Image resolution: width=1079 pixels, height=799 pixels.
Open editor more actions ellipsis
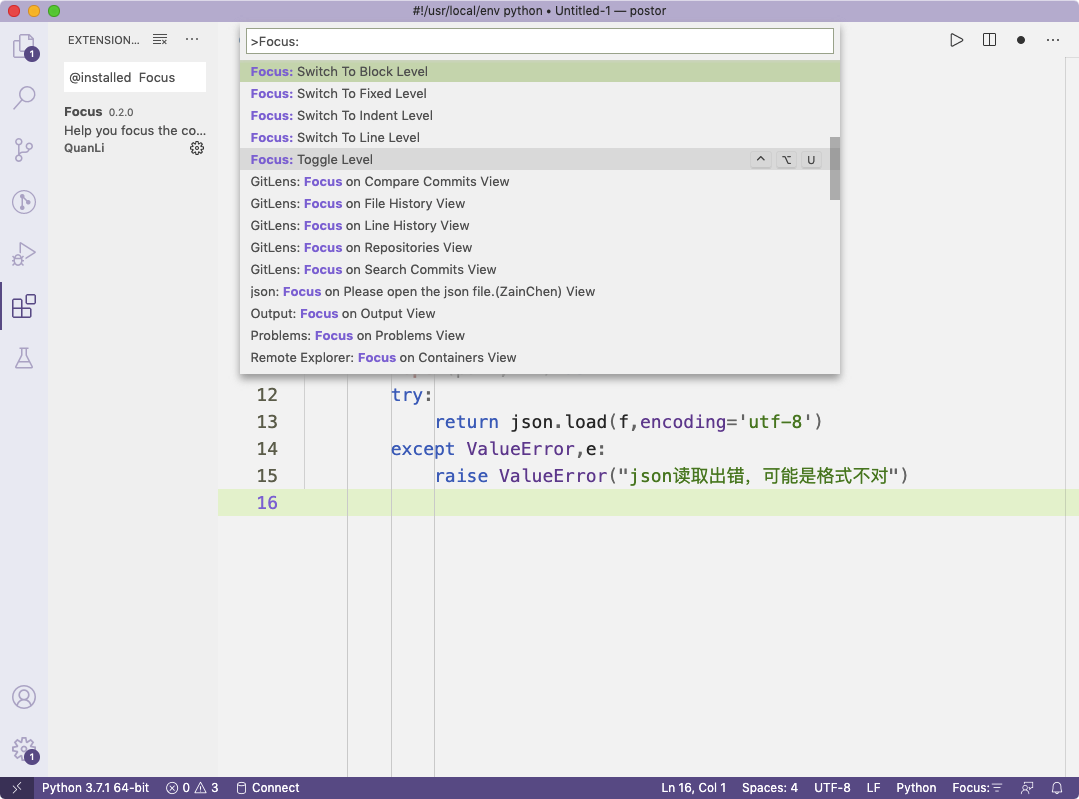pyautogui.click(x=1053, y=40)
